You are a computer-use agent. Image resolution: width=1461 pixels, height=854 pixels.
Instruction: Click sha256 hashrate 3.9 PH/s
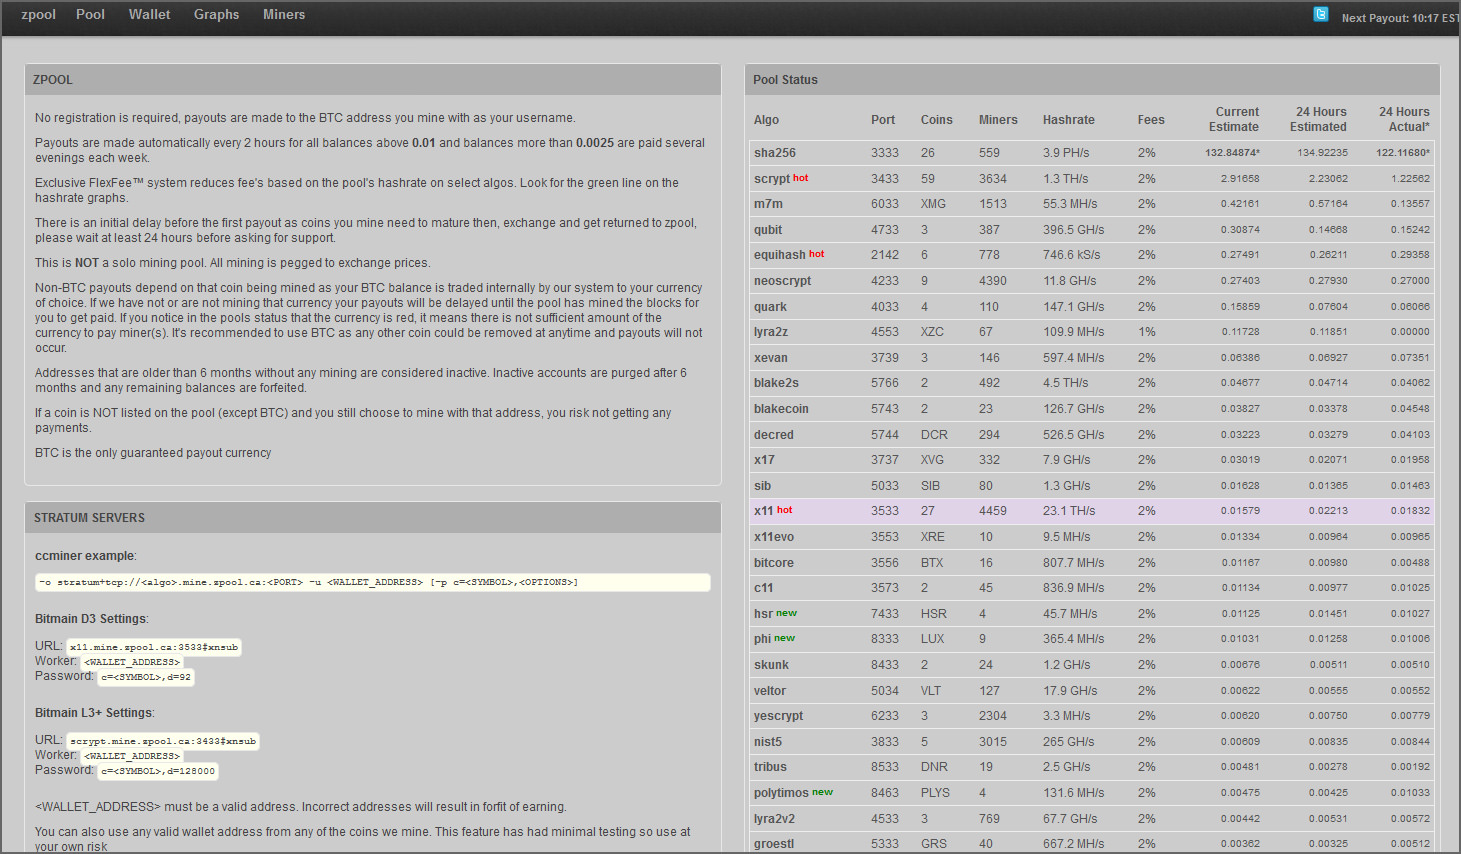(x=1066, y=153)
